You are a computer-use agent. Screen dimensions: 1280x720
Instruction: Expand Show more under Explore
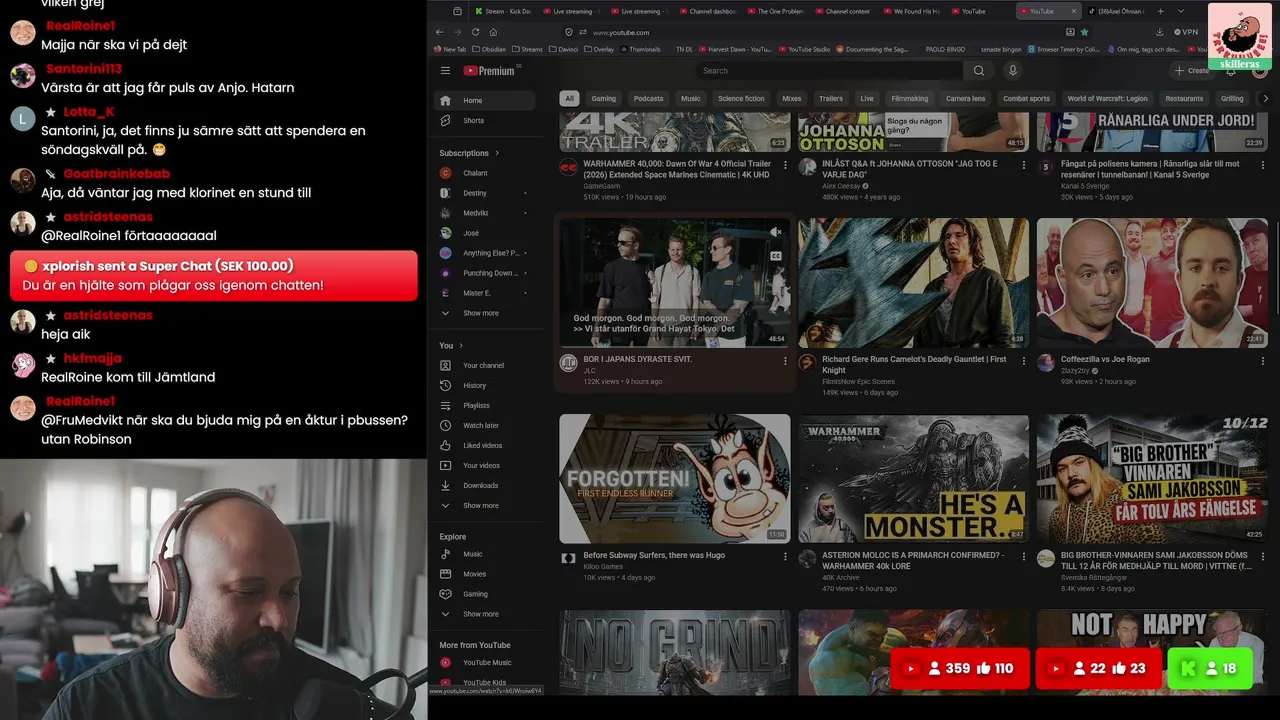(x=485, y=614)
